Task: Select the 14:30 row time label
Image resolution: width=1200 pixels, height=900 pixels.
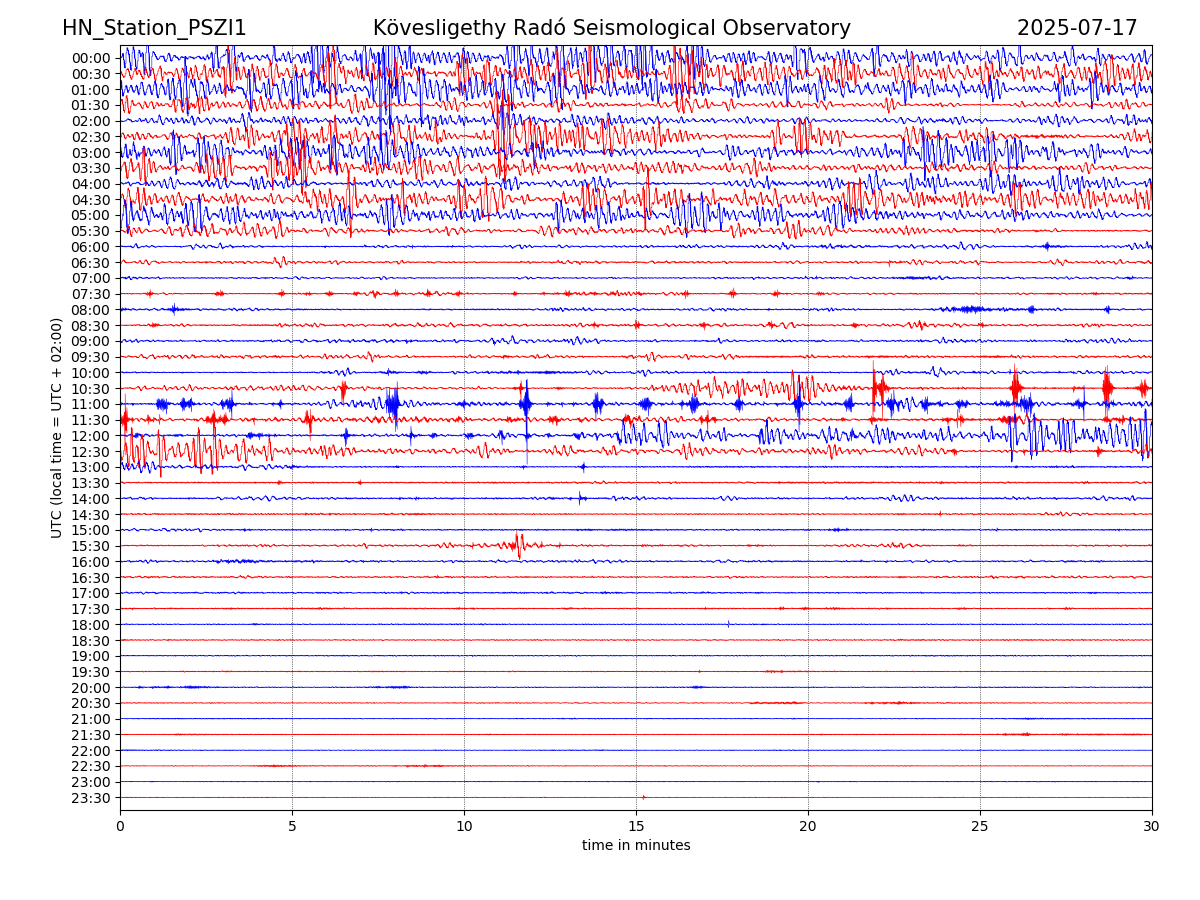Action: point(91,515)
